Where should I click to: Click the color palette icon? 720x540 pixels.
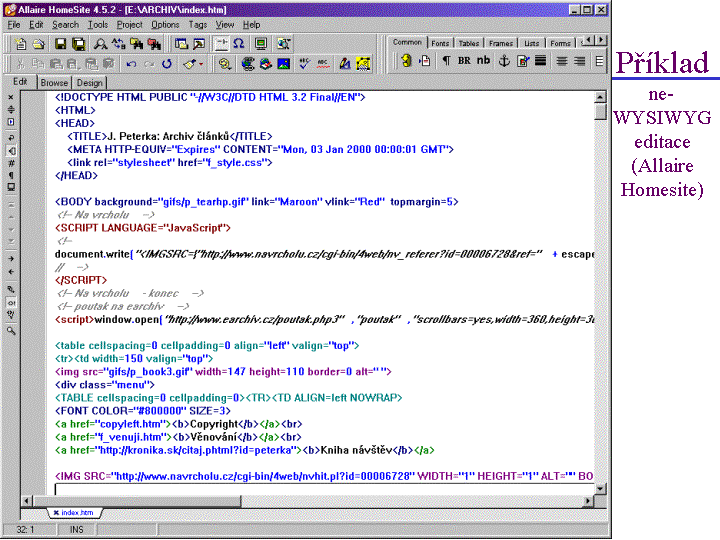coord(225,64)
